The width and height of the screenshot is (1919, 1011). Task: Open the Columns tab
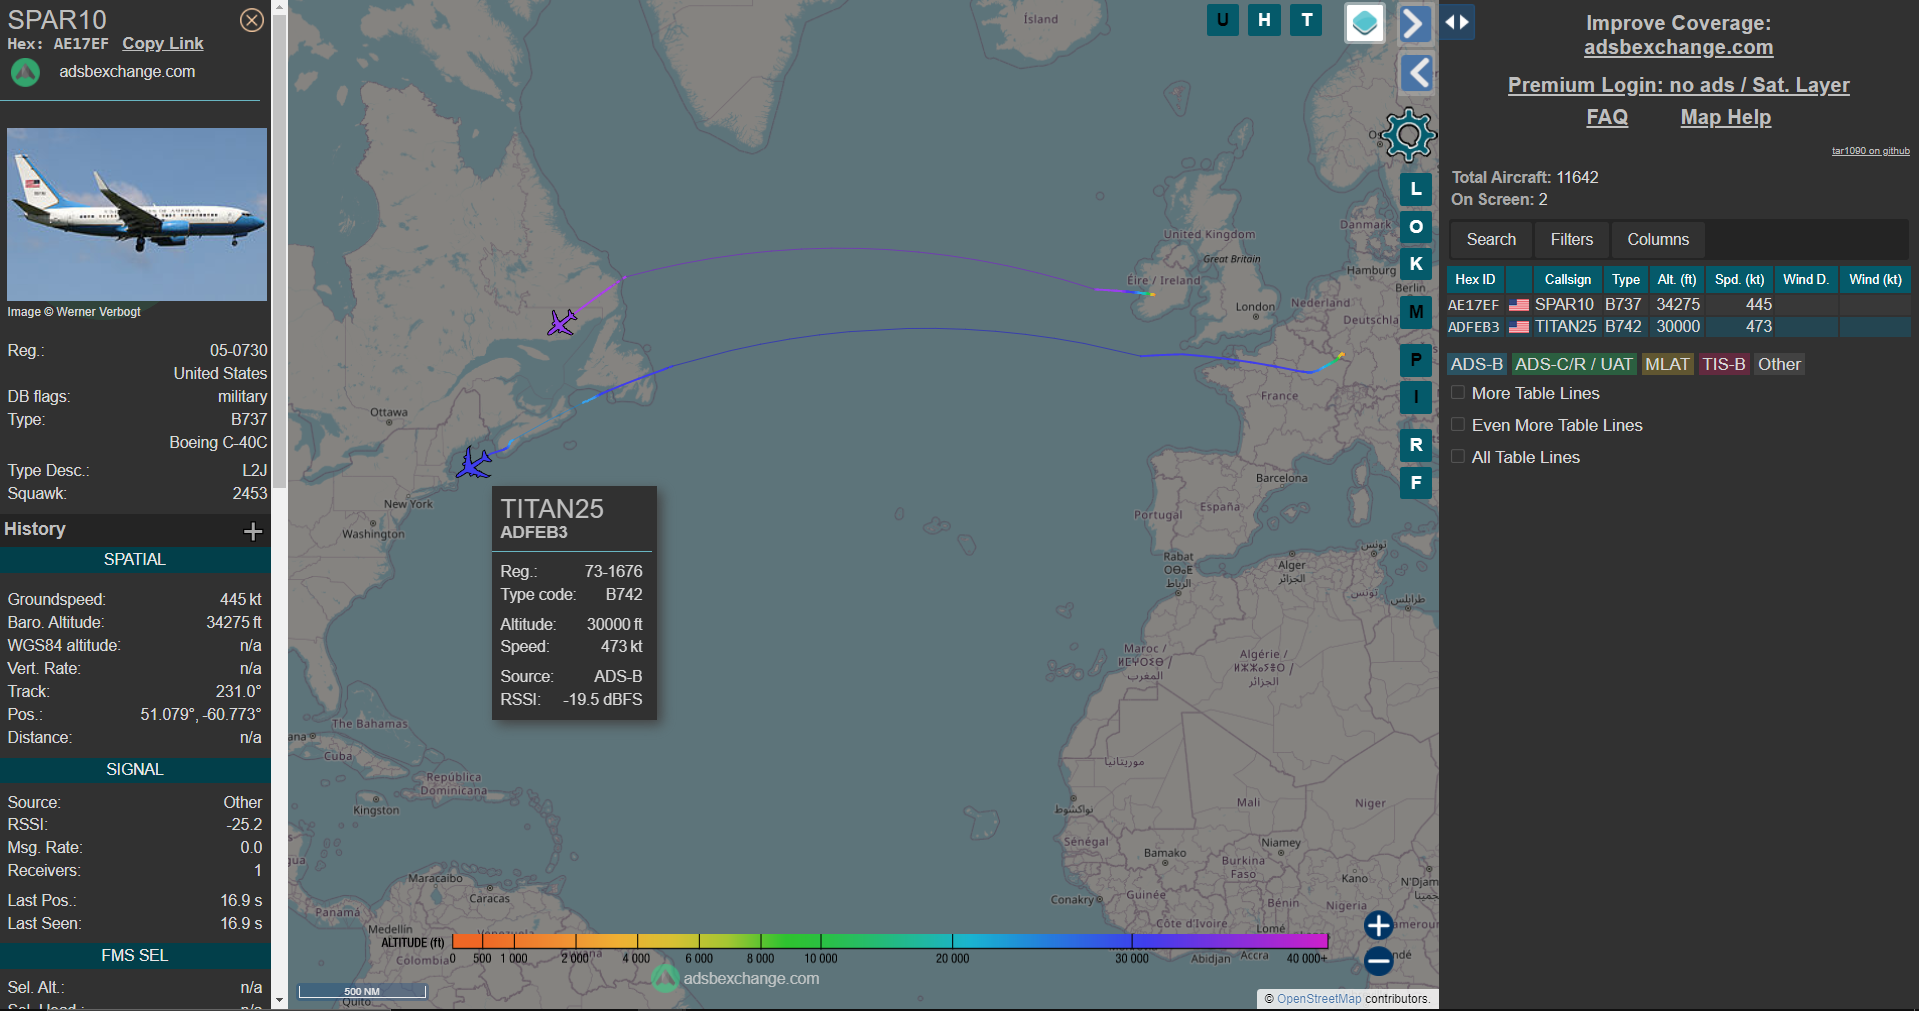pyautogui.click(x=1658, y=240)
